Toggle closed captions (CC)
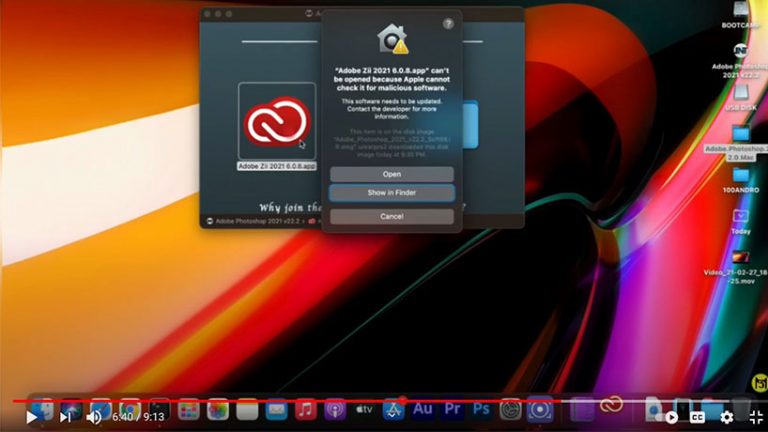 697,417
